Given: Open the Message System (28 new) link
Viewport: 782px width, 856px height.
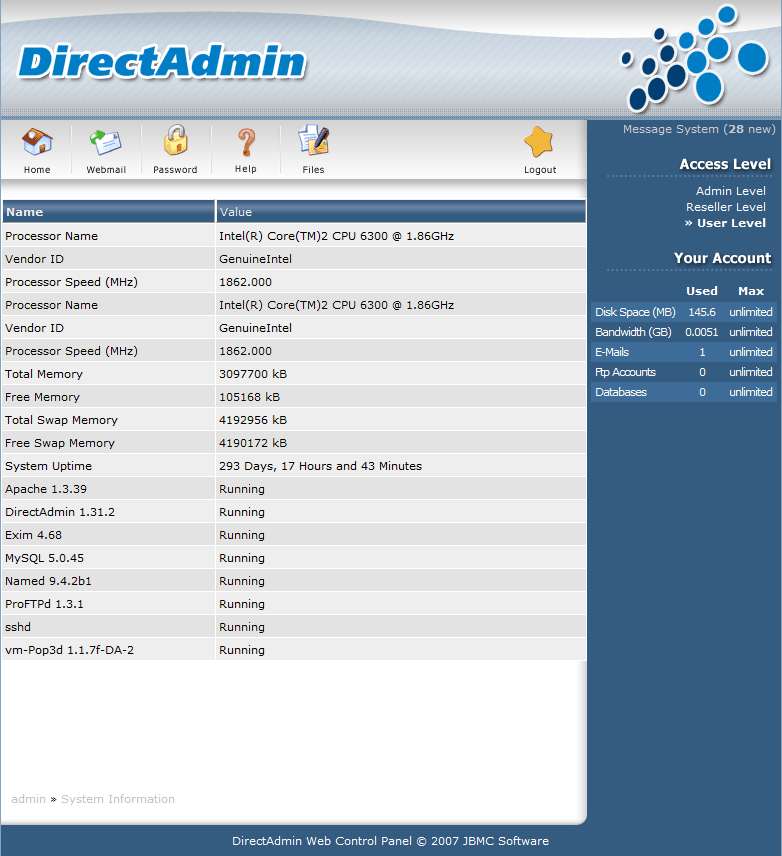Looking at the screenshot, I should pyautogui.click(x=699, y=129).
